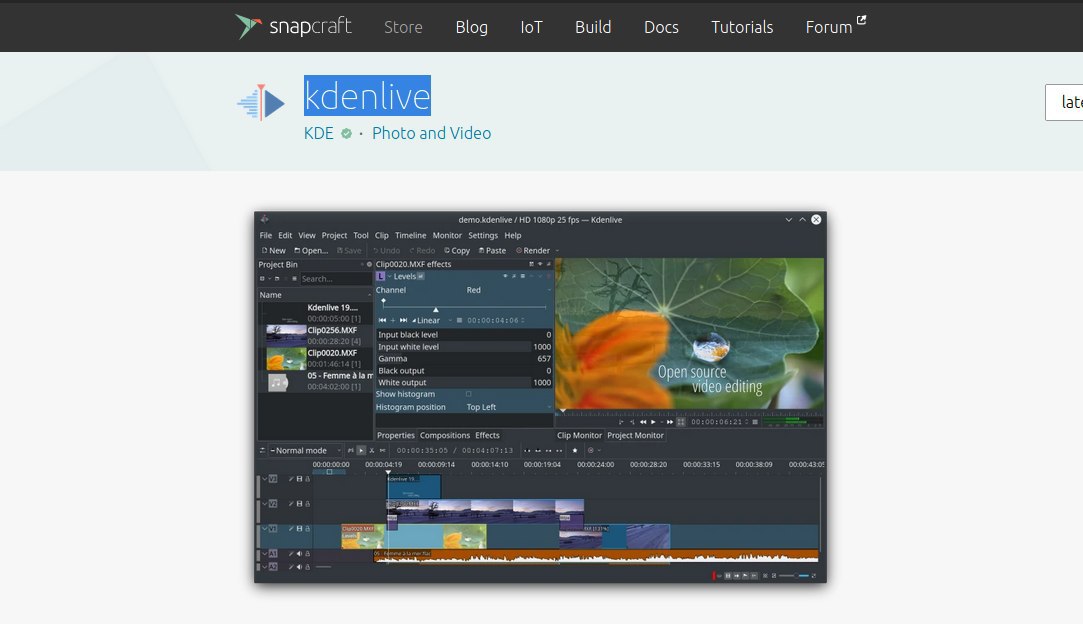Switch to the Clip Monitor tab

(x=579, y=435)
